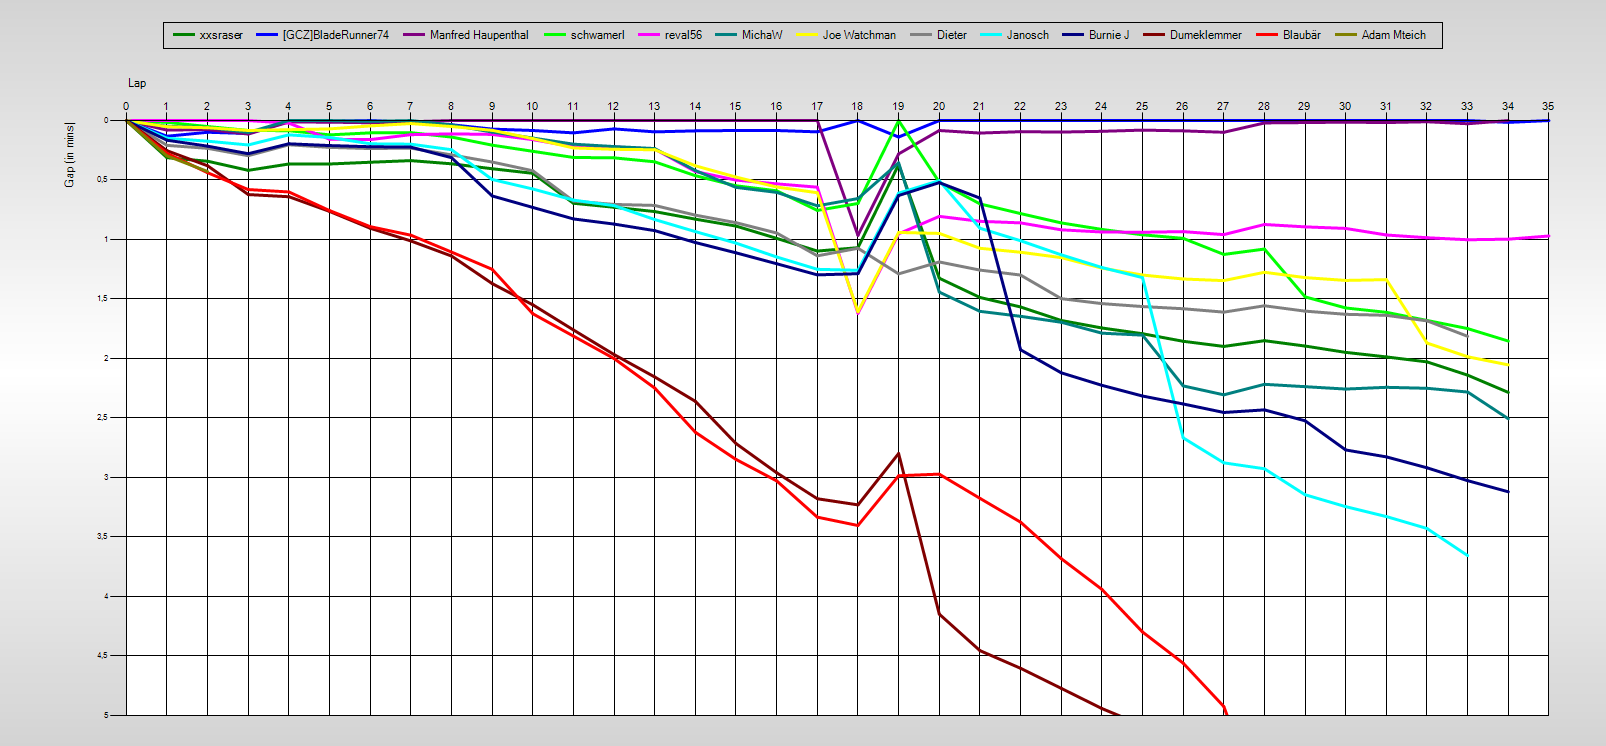Image resolution: width=1606 pixels, height=746 pixels.
Task: Select the reval56 legend entry
Action: pos(670,35)
